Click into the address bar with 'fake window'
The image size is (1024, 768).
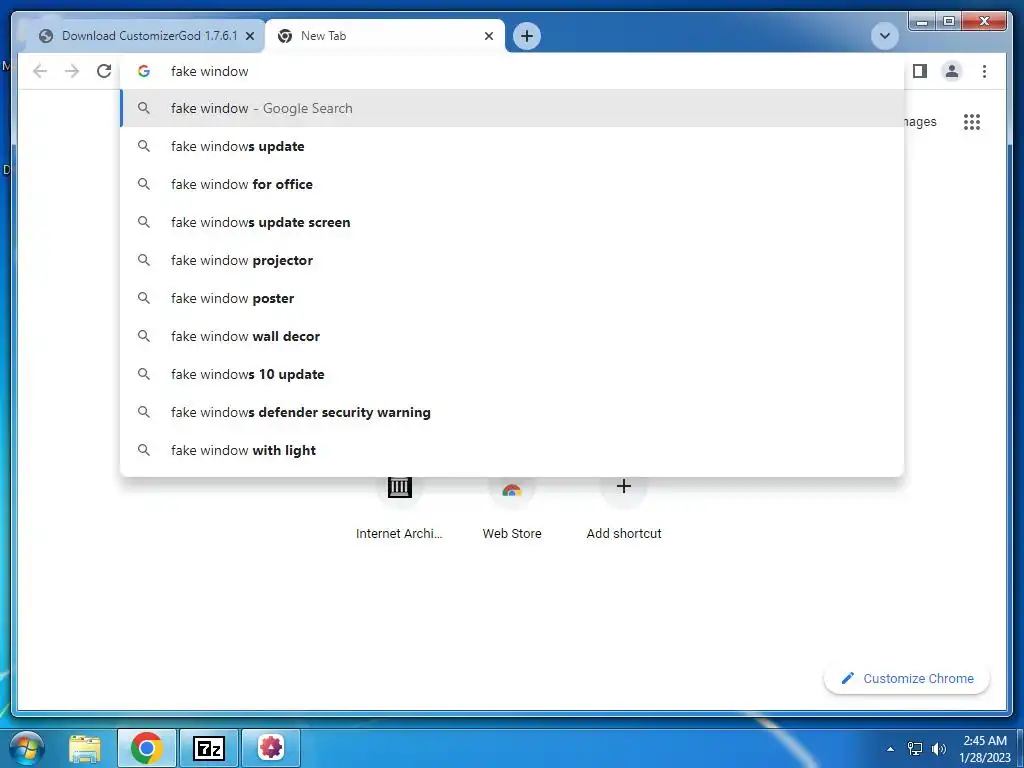[x=512, y=71]
